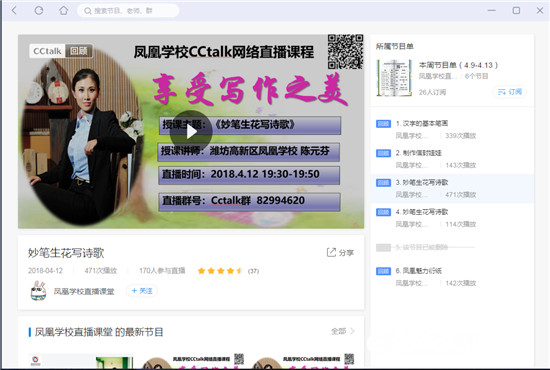Open the 本周节目单 playlist thumbnail

click(394, 78)
